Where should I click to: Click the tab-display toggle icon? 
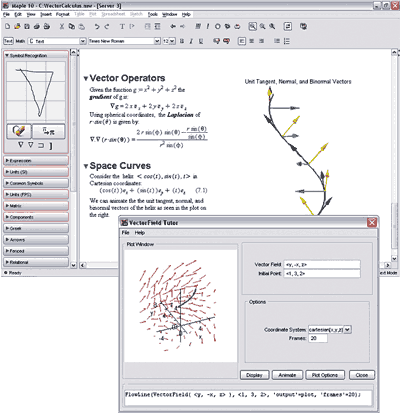288,26
